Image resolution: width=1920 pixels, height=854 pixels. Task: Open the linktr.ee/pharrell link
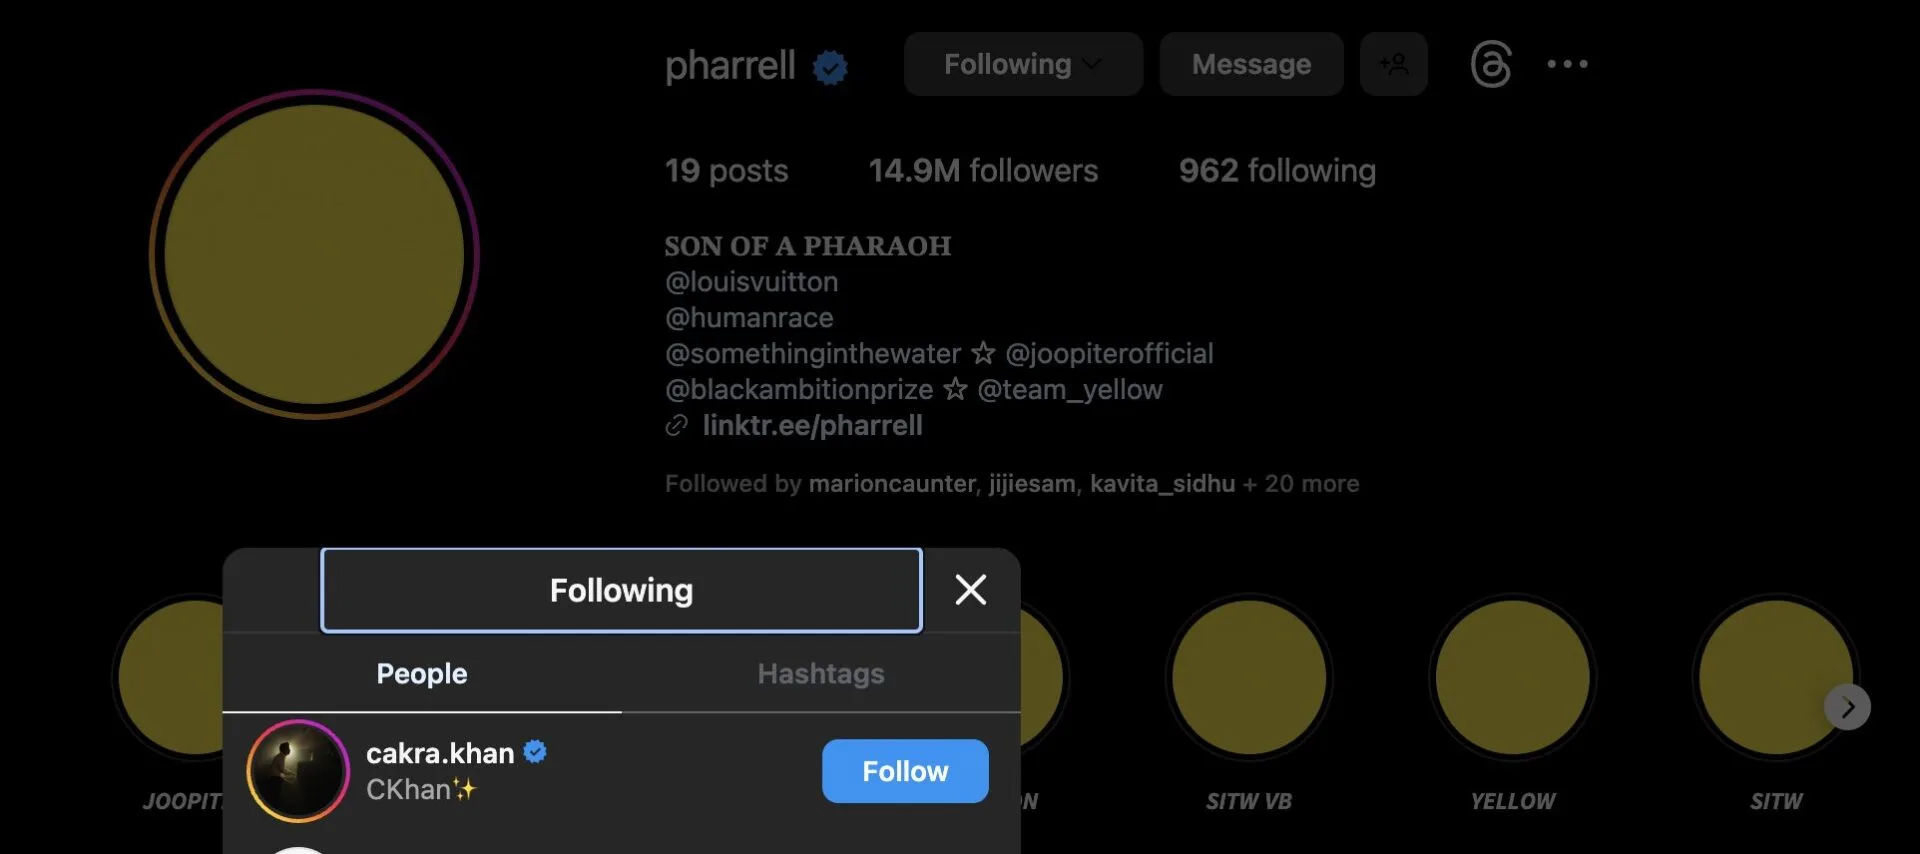812,426
